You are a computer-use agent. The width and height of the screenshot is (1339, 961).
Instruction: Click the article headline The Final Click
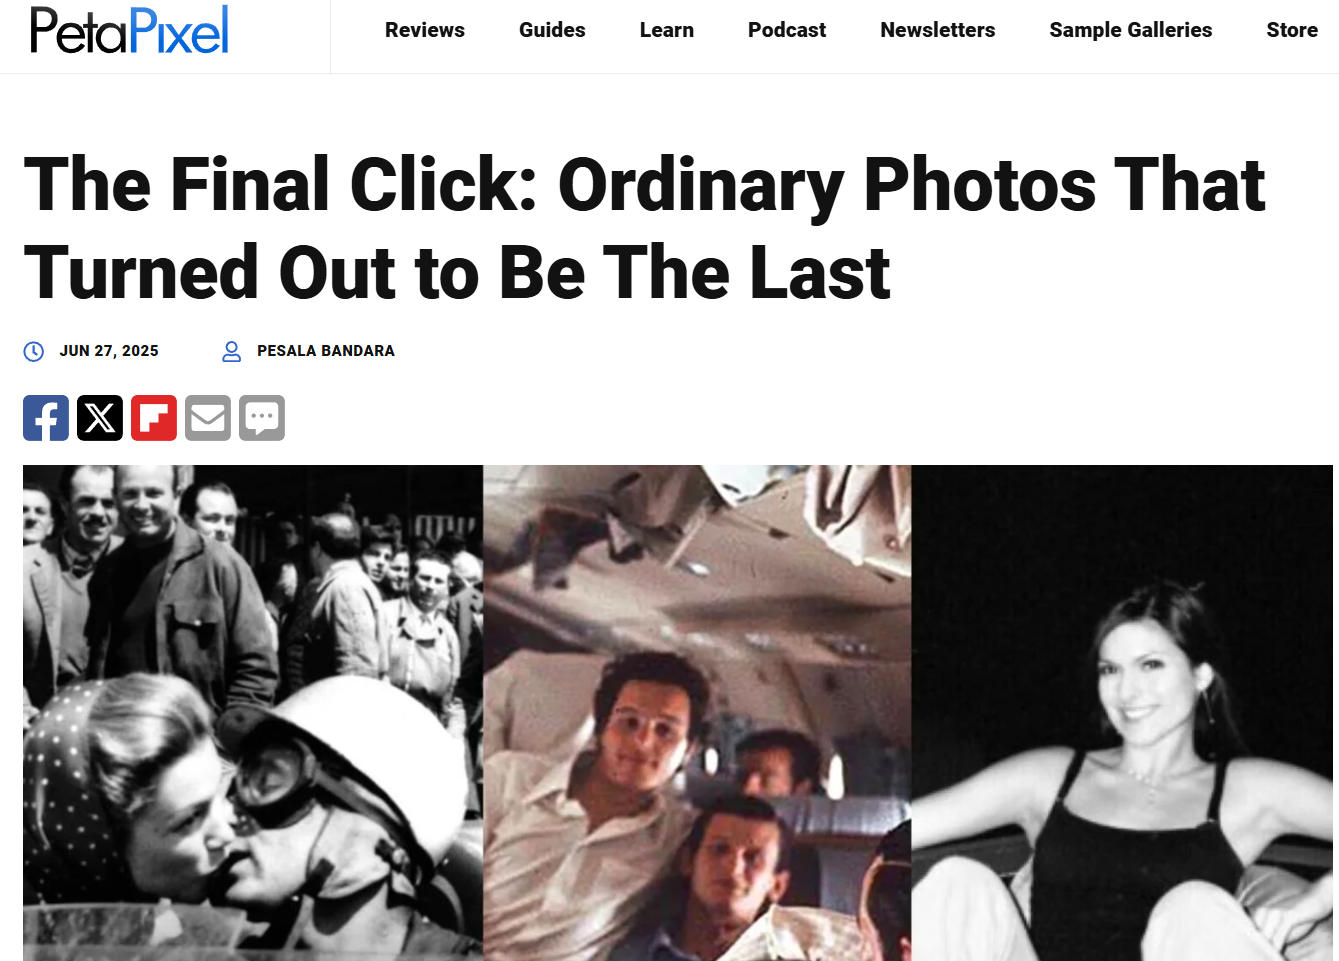tap(645, 228)
